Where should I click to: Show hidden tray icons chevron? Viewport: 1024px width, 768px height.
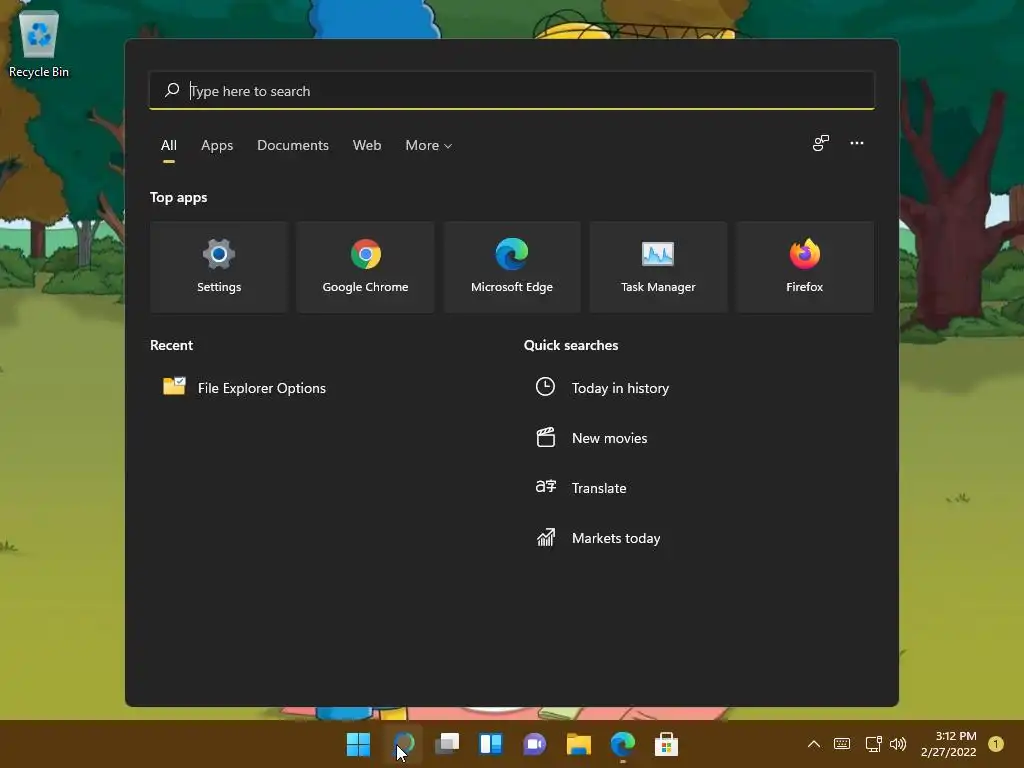814,744
